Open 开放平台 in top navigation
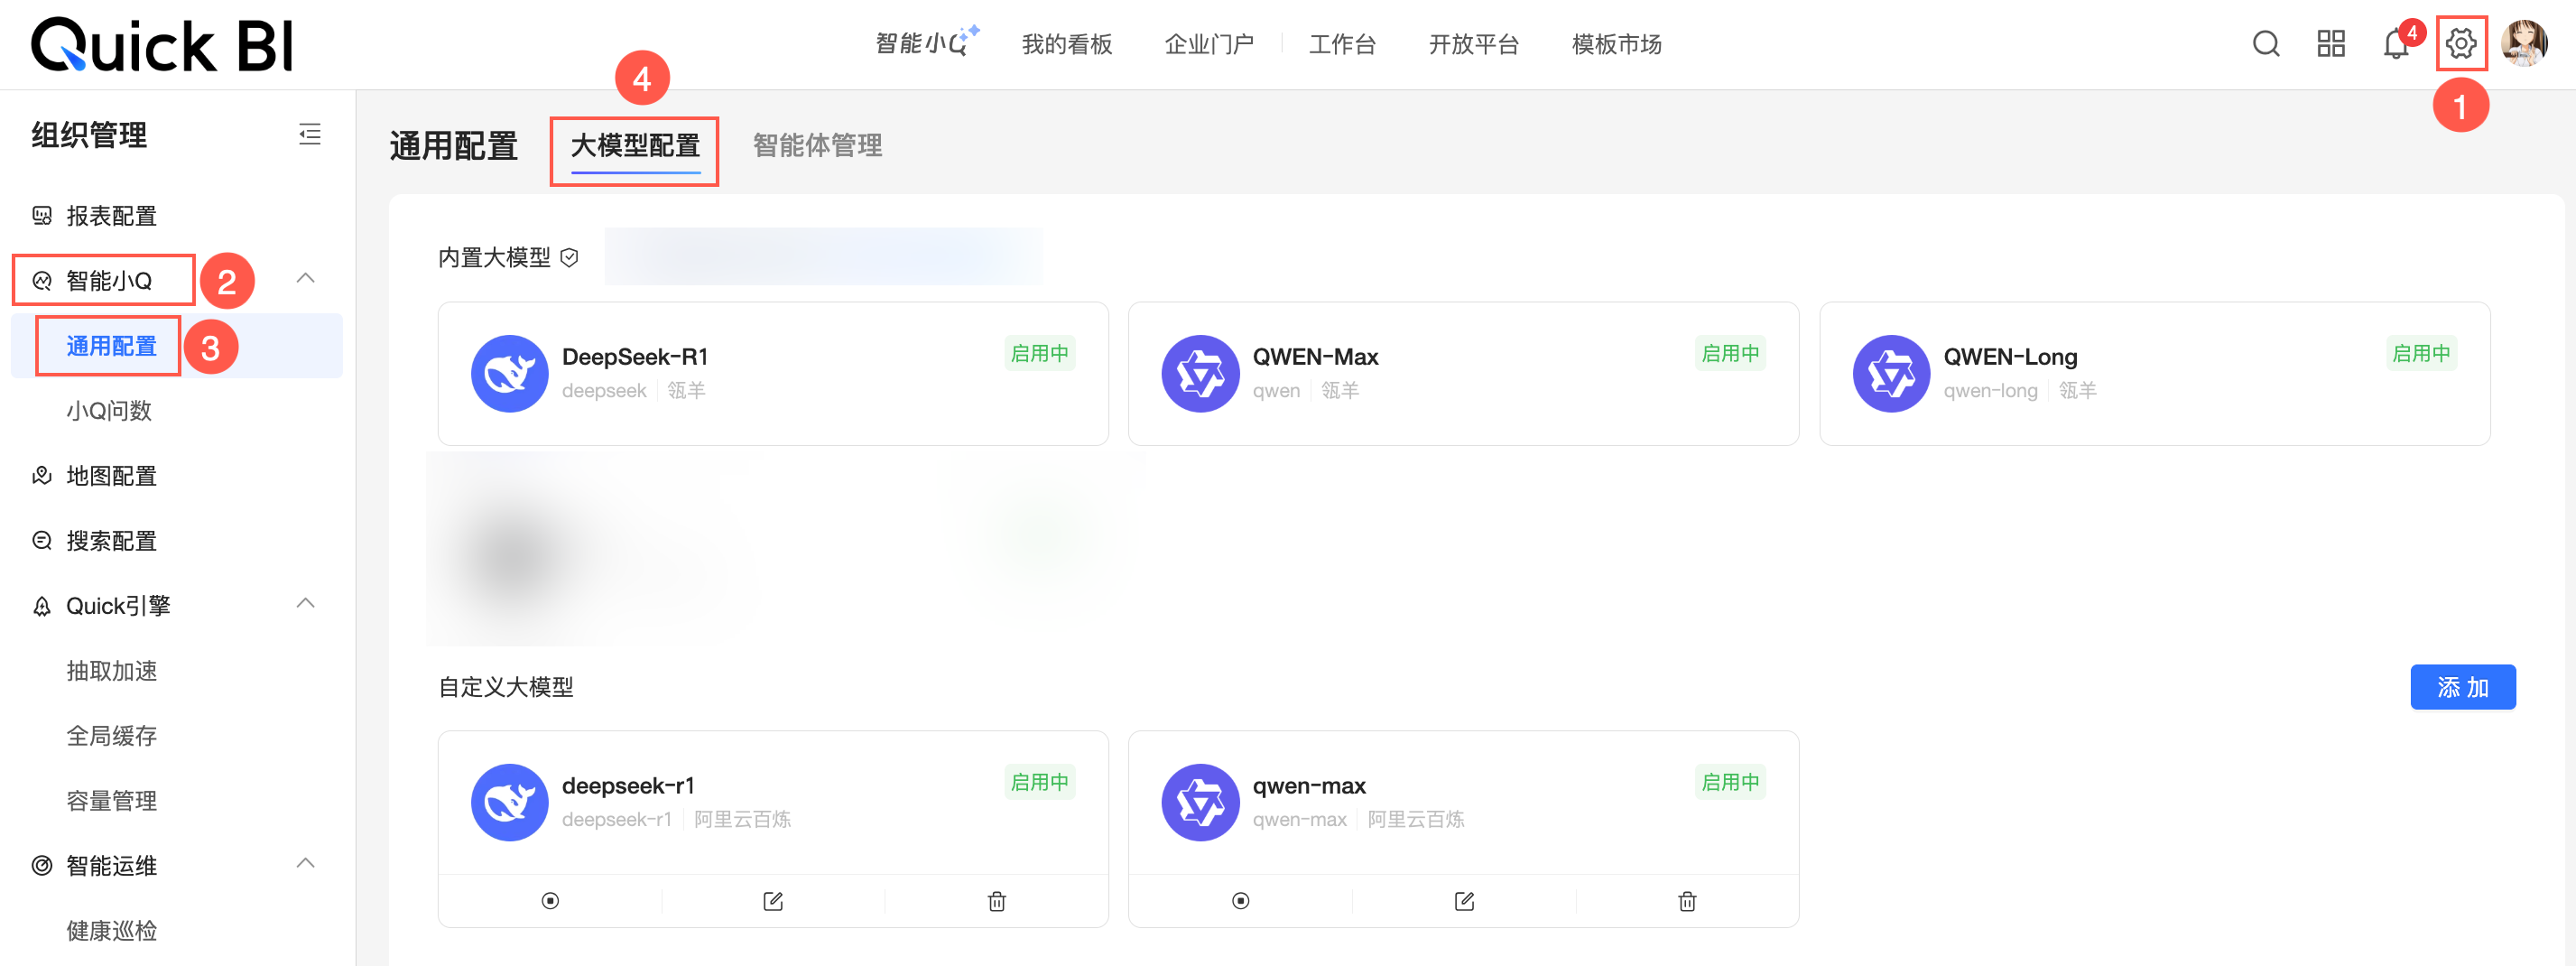This screenshot has width=2576, height=966. coord(1474,44)
